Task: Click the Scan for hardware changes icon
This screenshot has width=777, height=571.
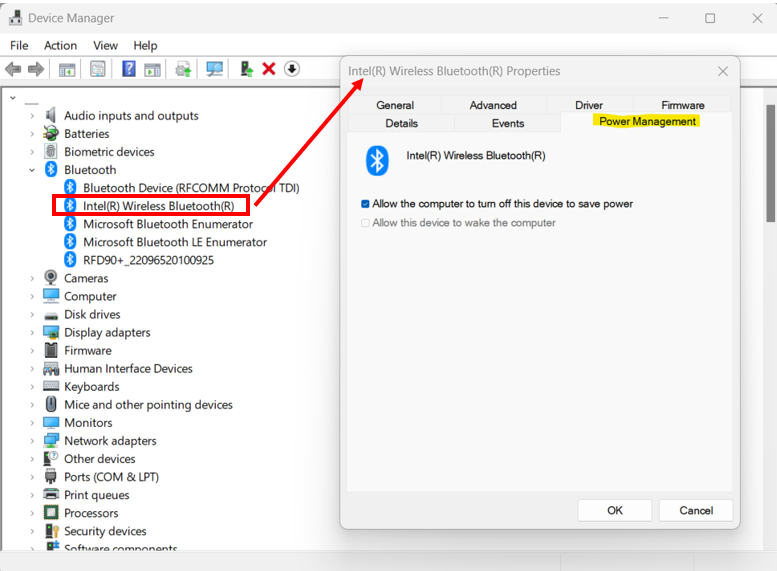Action: click(214, 69)
